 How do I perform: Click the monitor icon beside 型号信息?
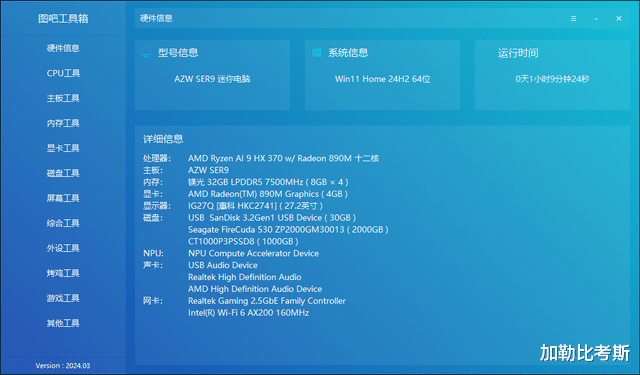(x=147, y=53)
